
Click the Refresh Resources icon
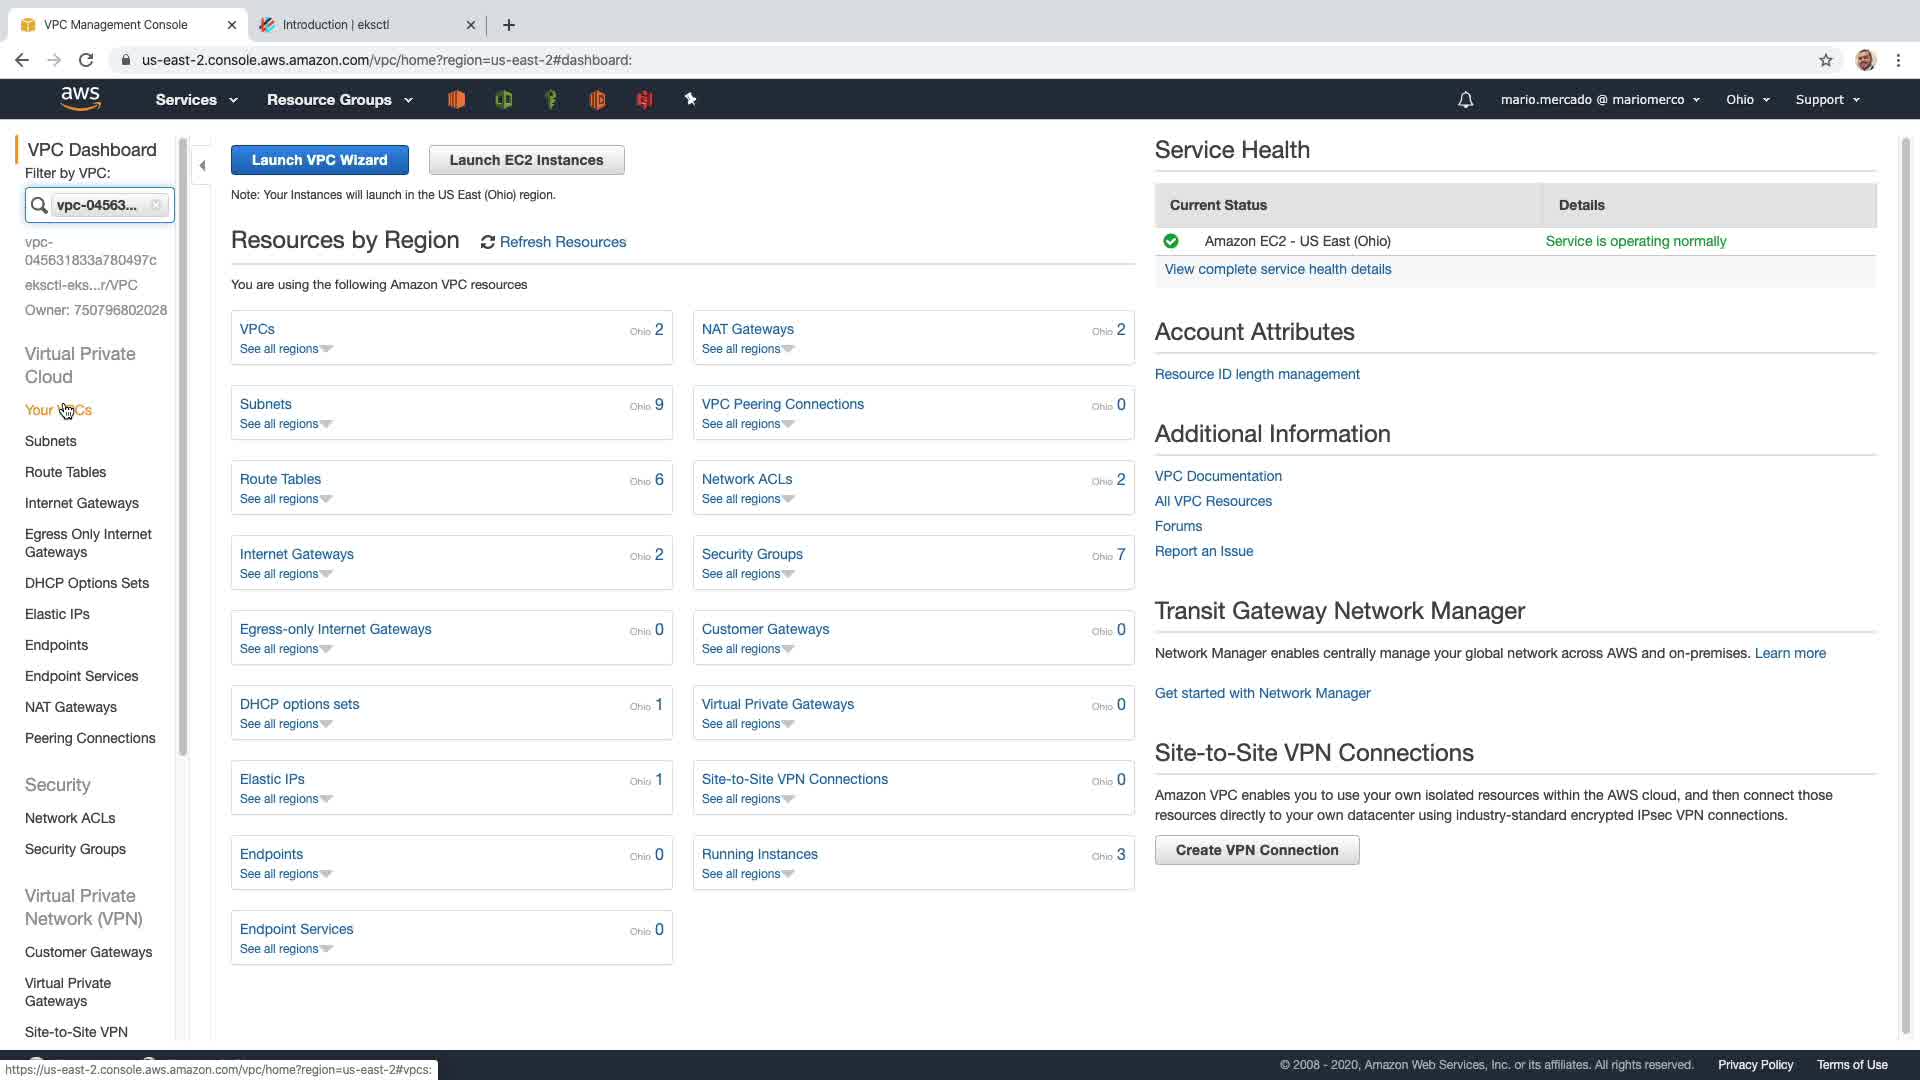[488, 242]
